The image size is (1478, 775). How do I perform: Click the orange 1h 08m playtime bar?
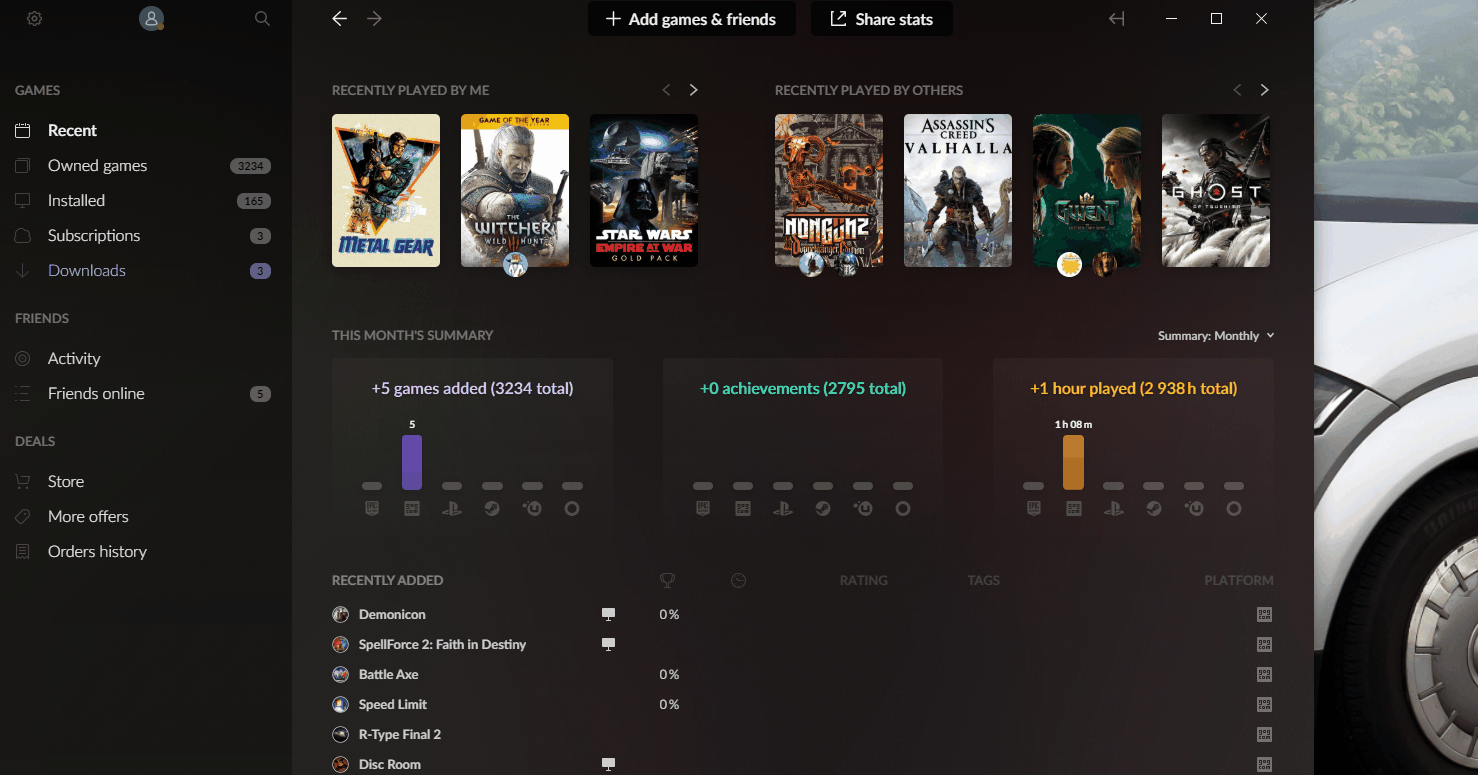1073,462
